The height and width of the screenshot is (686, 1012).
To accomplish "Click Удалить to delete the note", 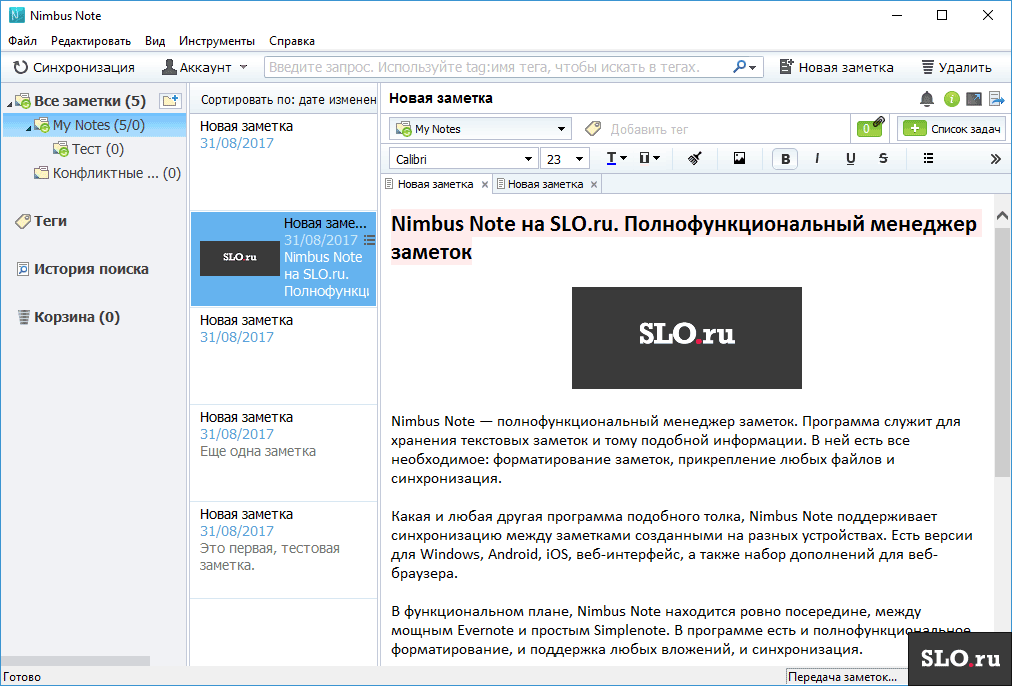I will (956, 67).
